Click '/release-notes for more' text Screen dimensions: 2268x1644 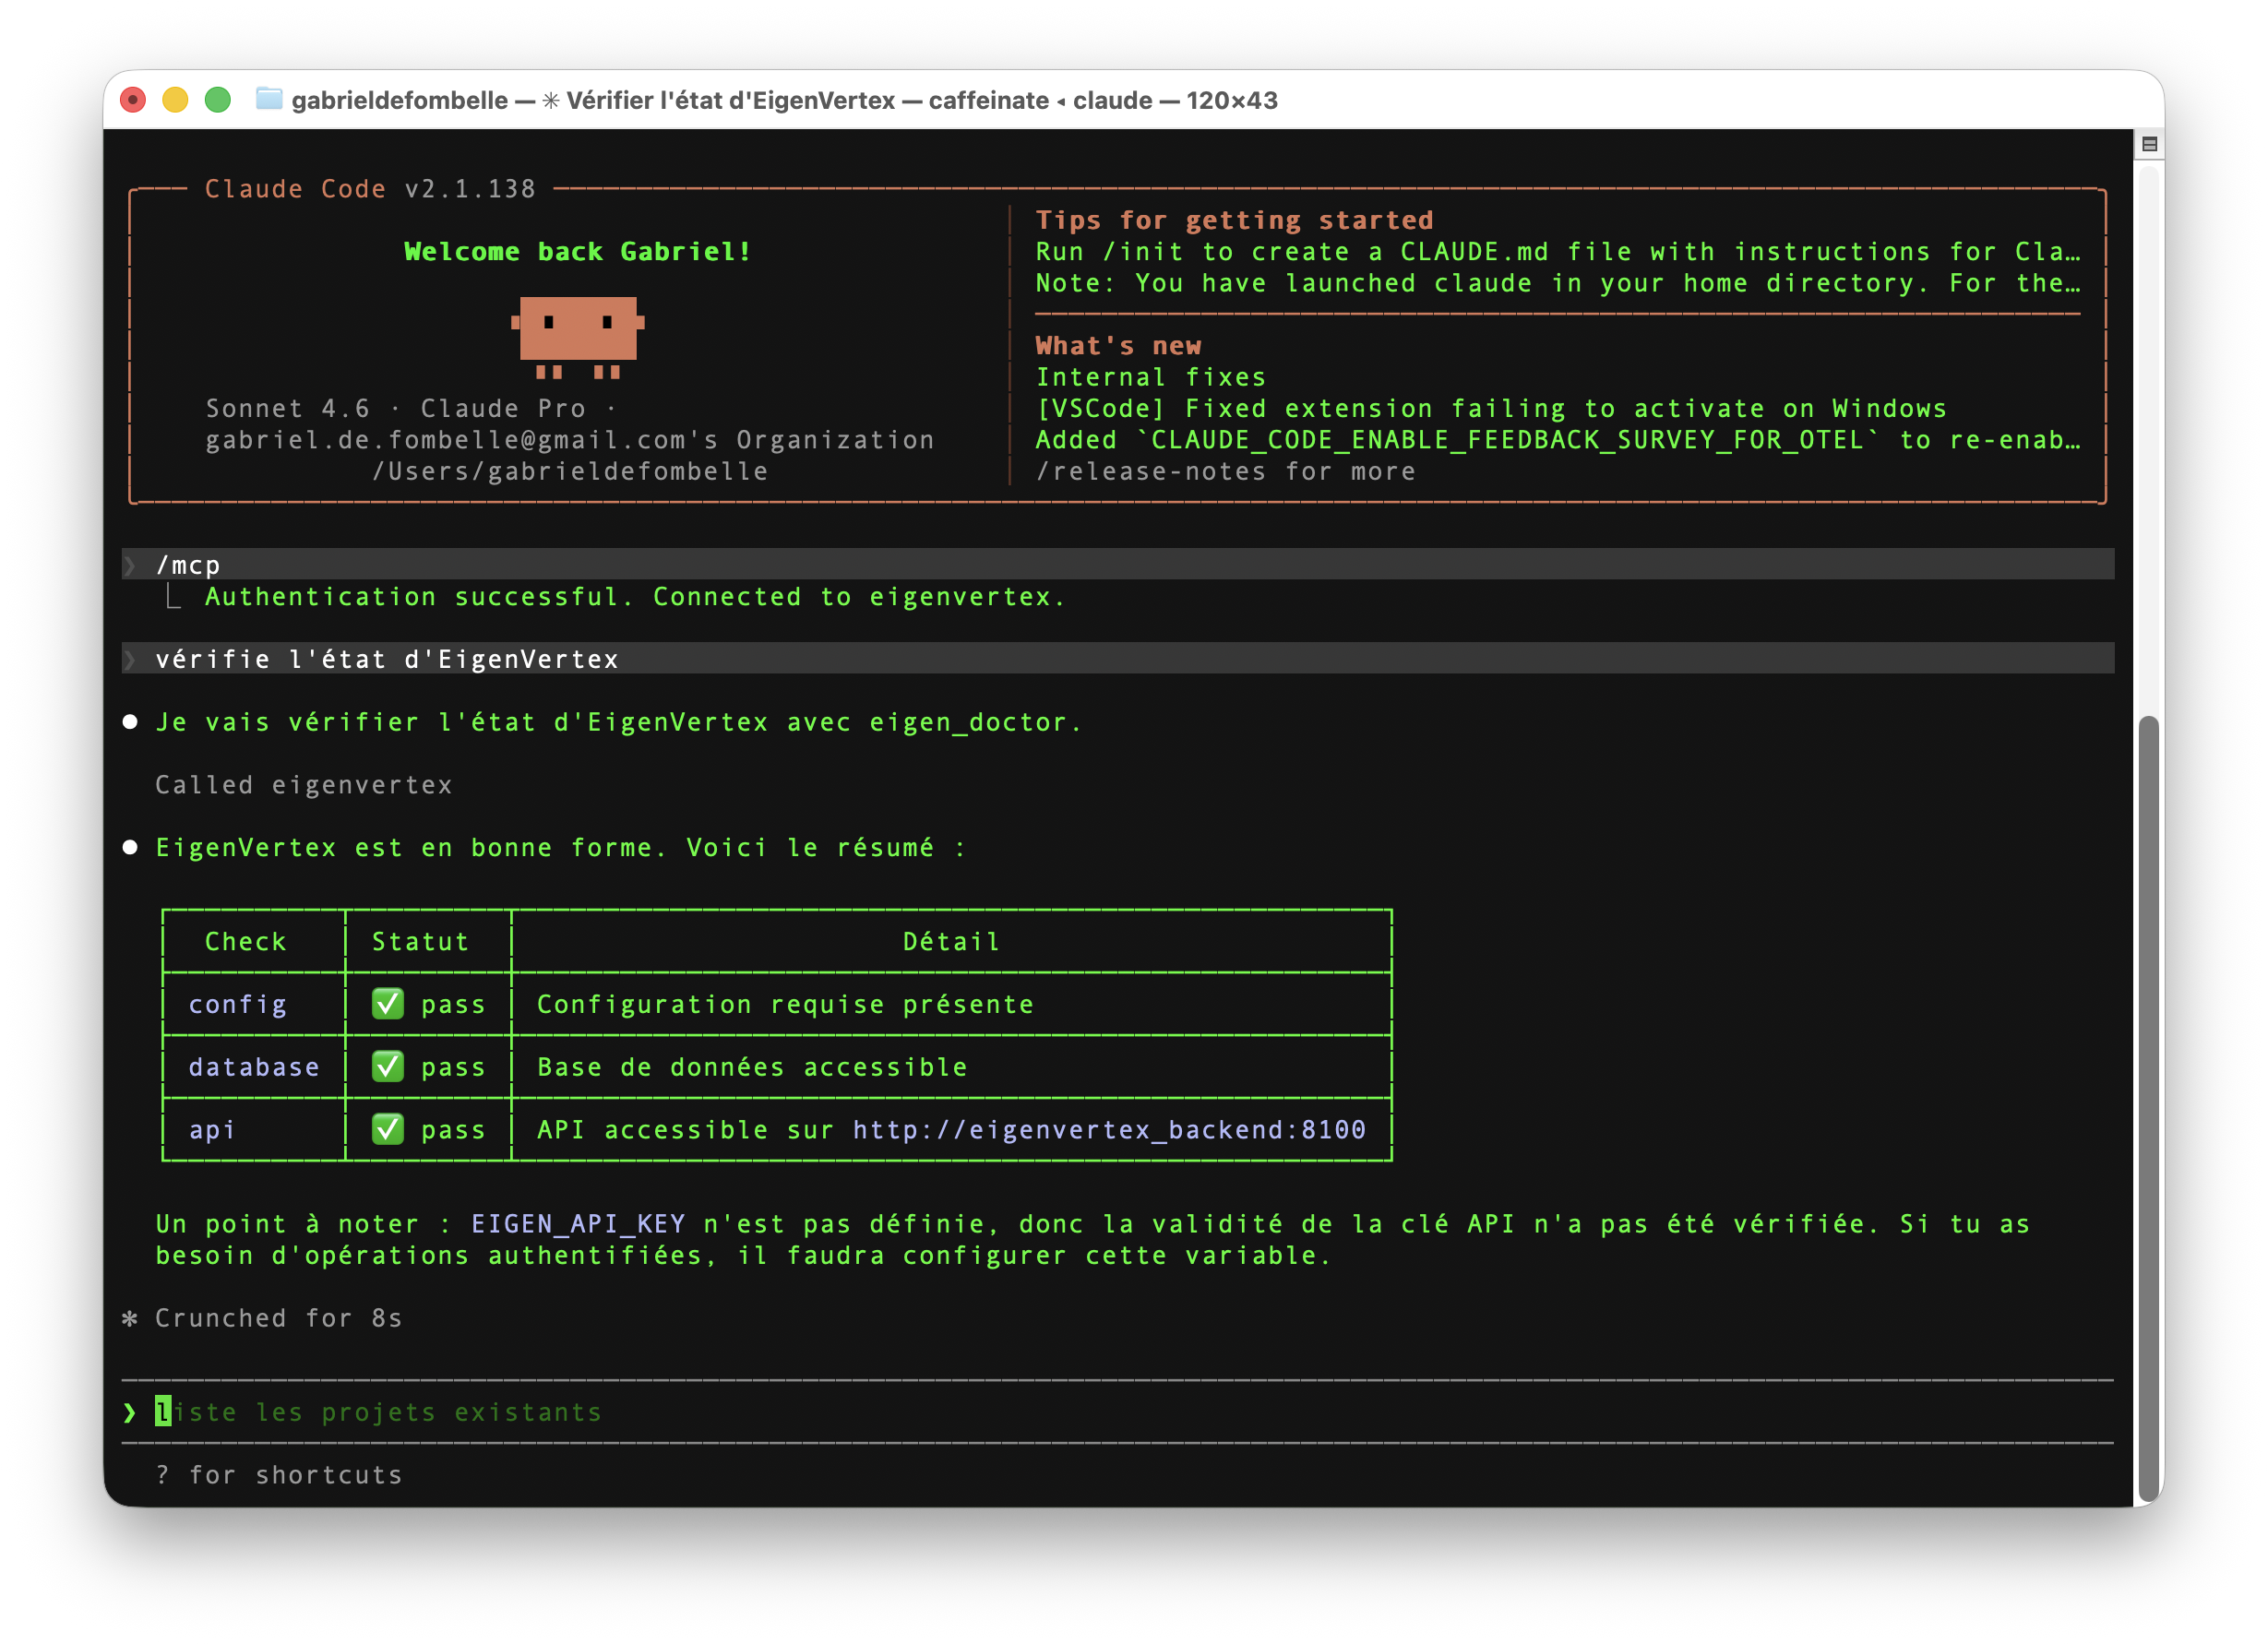click(x=1225, y=471)
